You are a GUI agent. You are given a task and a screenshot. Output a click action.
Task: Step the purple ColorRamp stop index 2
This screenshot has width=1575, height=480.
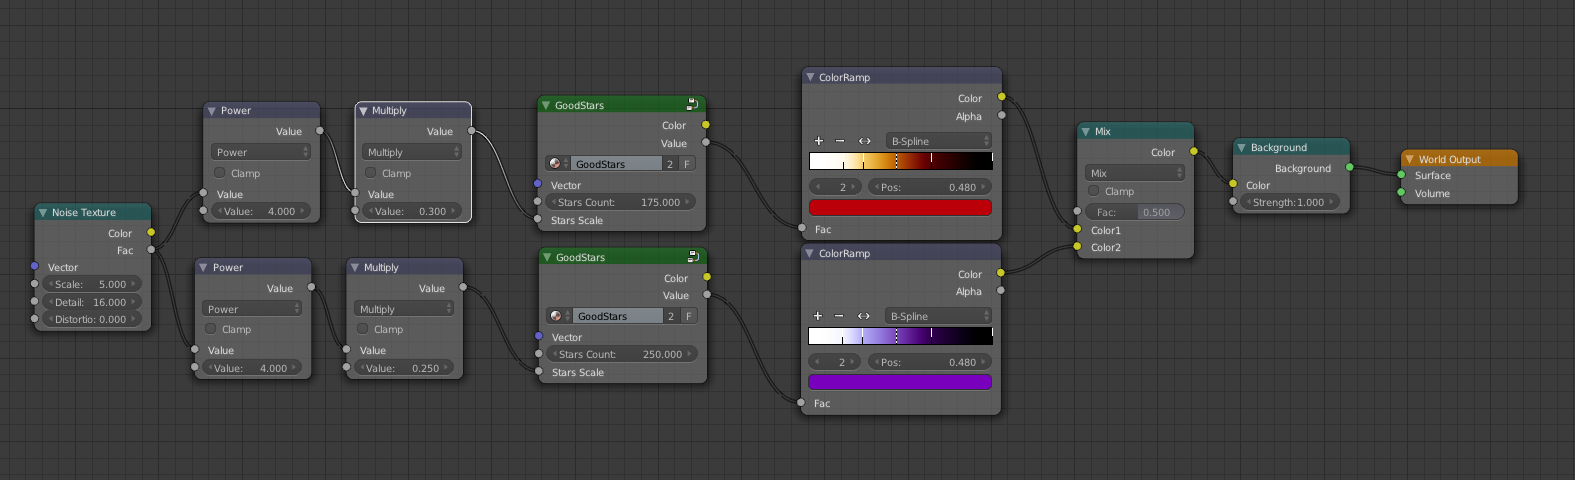836,362
